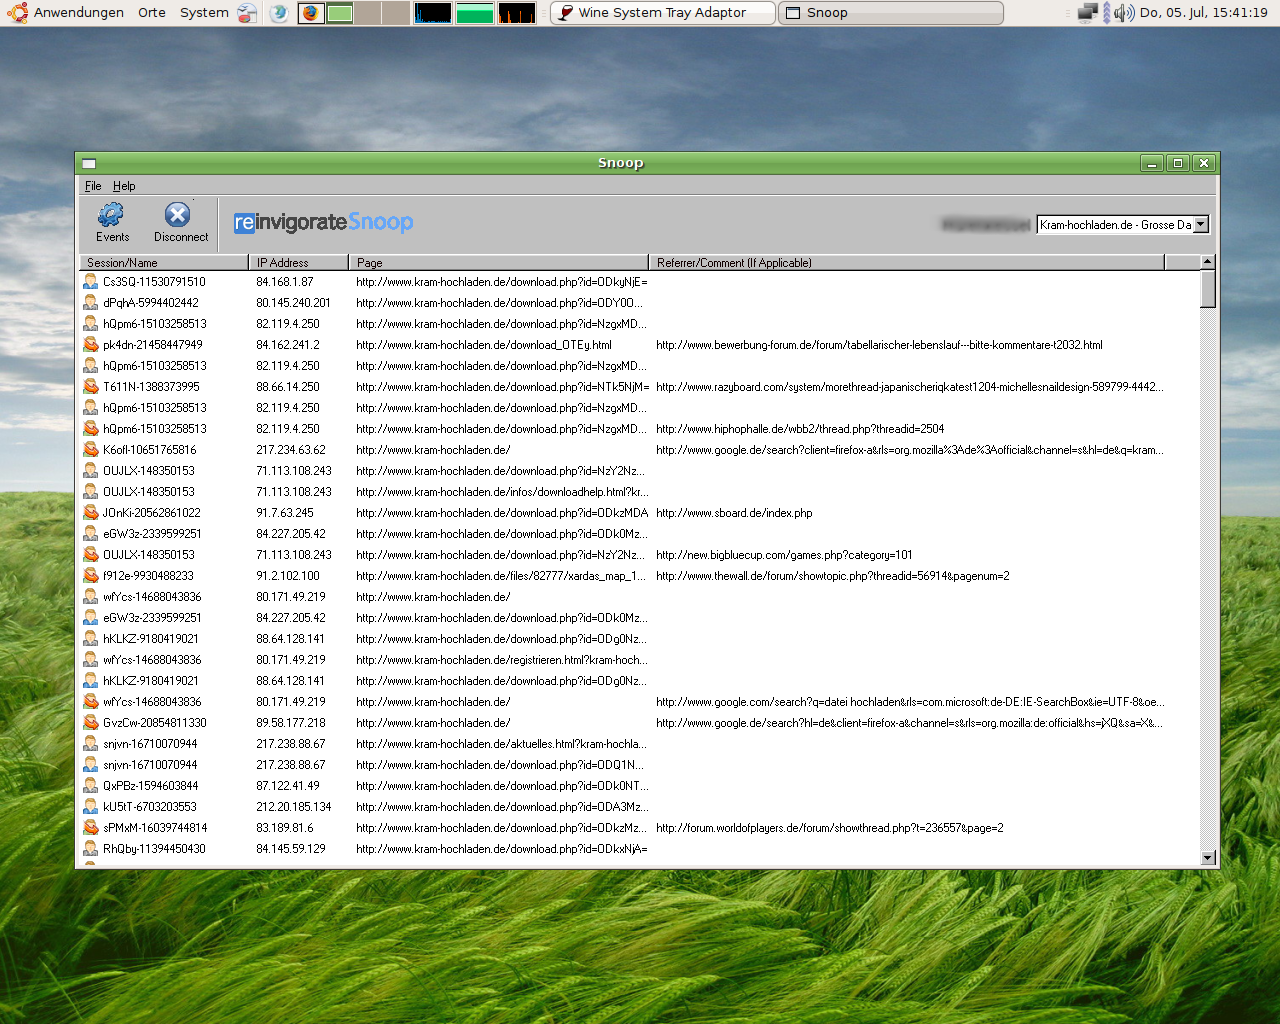The image size is (1280, 1024).
Task: Select page files/82777/xardas_map row
Action: (x=501, y=576)
